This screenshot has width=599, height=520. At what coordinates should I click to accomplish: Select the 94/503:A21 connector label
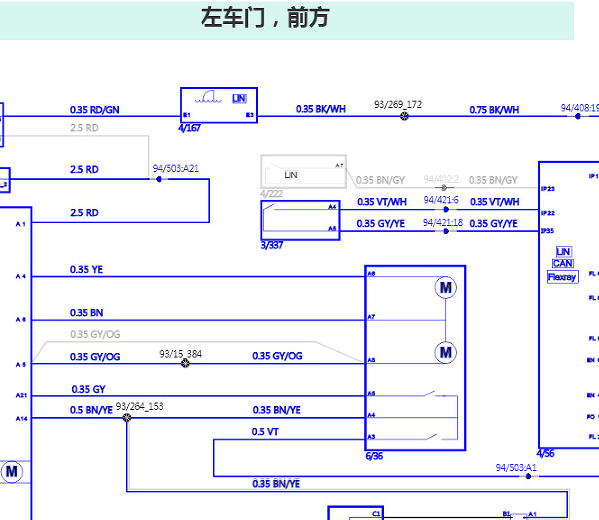point(176,168)
